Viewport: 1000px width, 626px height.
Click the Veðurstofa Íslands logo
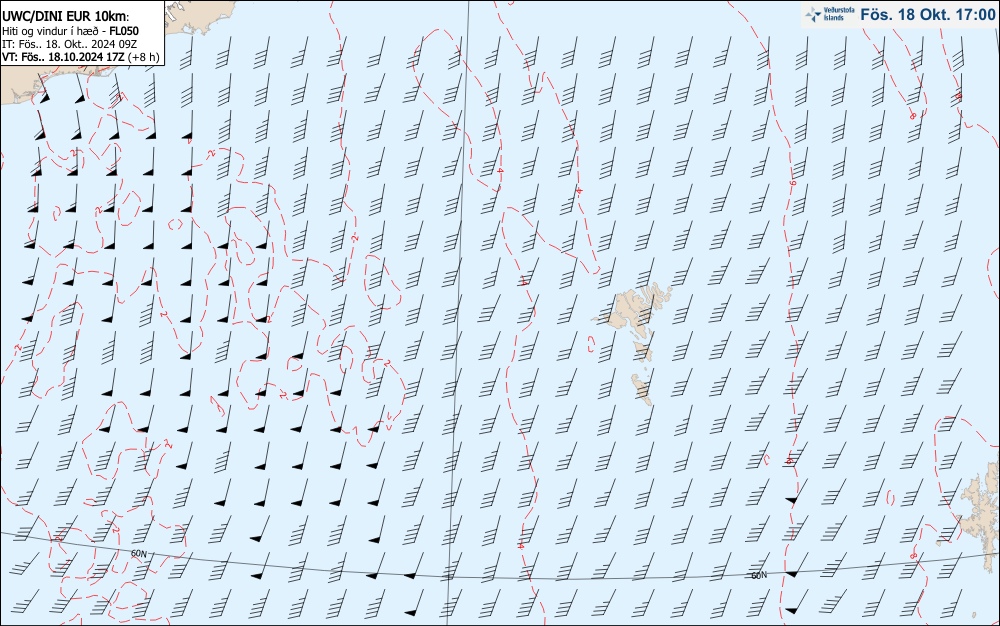[830, 14]
